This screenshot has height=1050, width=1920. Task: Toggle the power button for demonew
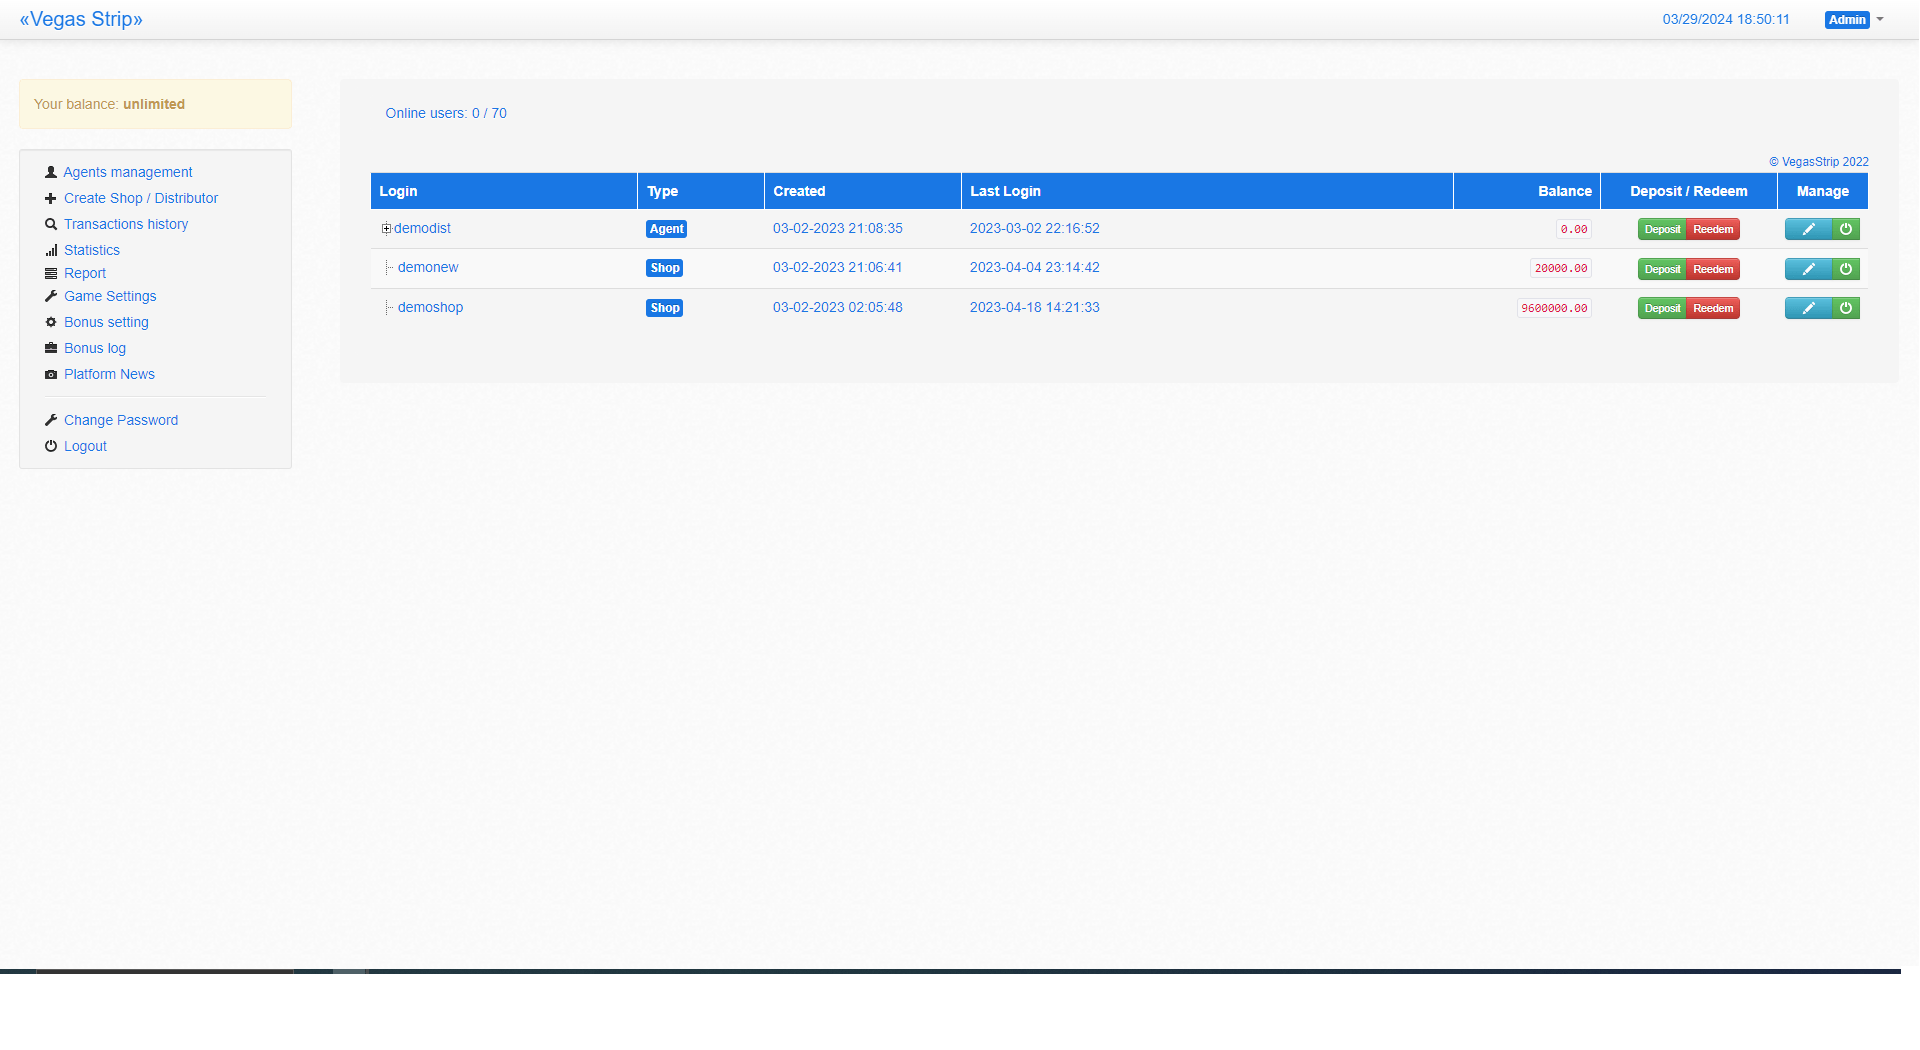(1846, 269)
